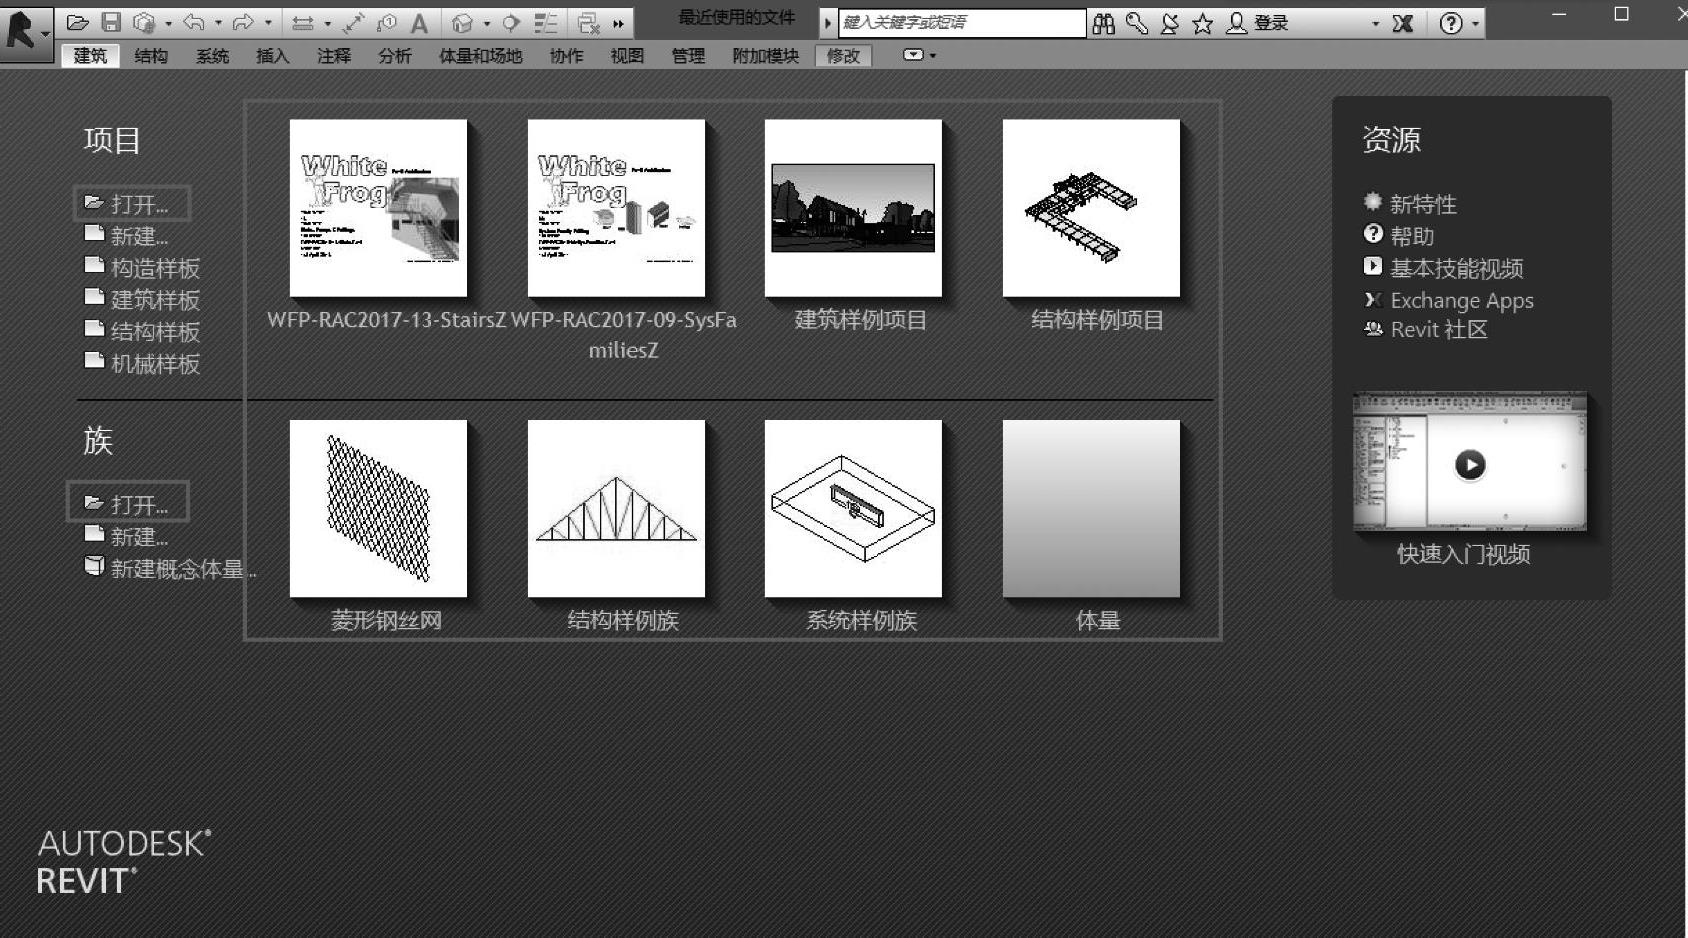Click the Communication Center satellite icon
Viewport: 1688px width, 938px height.
1169,23
